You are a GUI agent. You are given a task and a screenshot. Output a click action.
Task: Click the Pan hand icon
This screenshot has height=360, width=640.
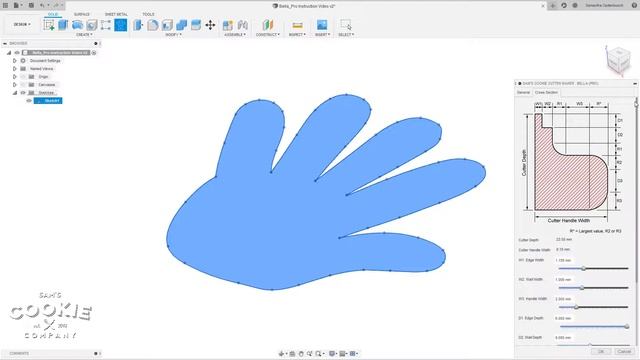(301, 353)
